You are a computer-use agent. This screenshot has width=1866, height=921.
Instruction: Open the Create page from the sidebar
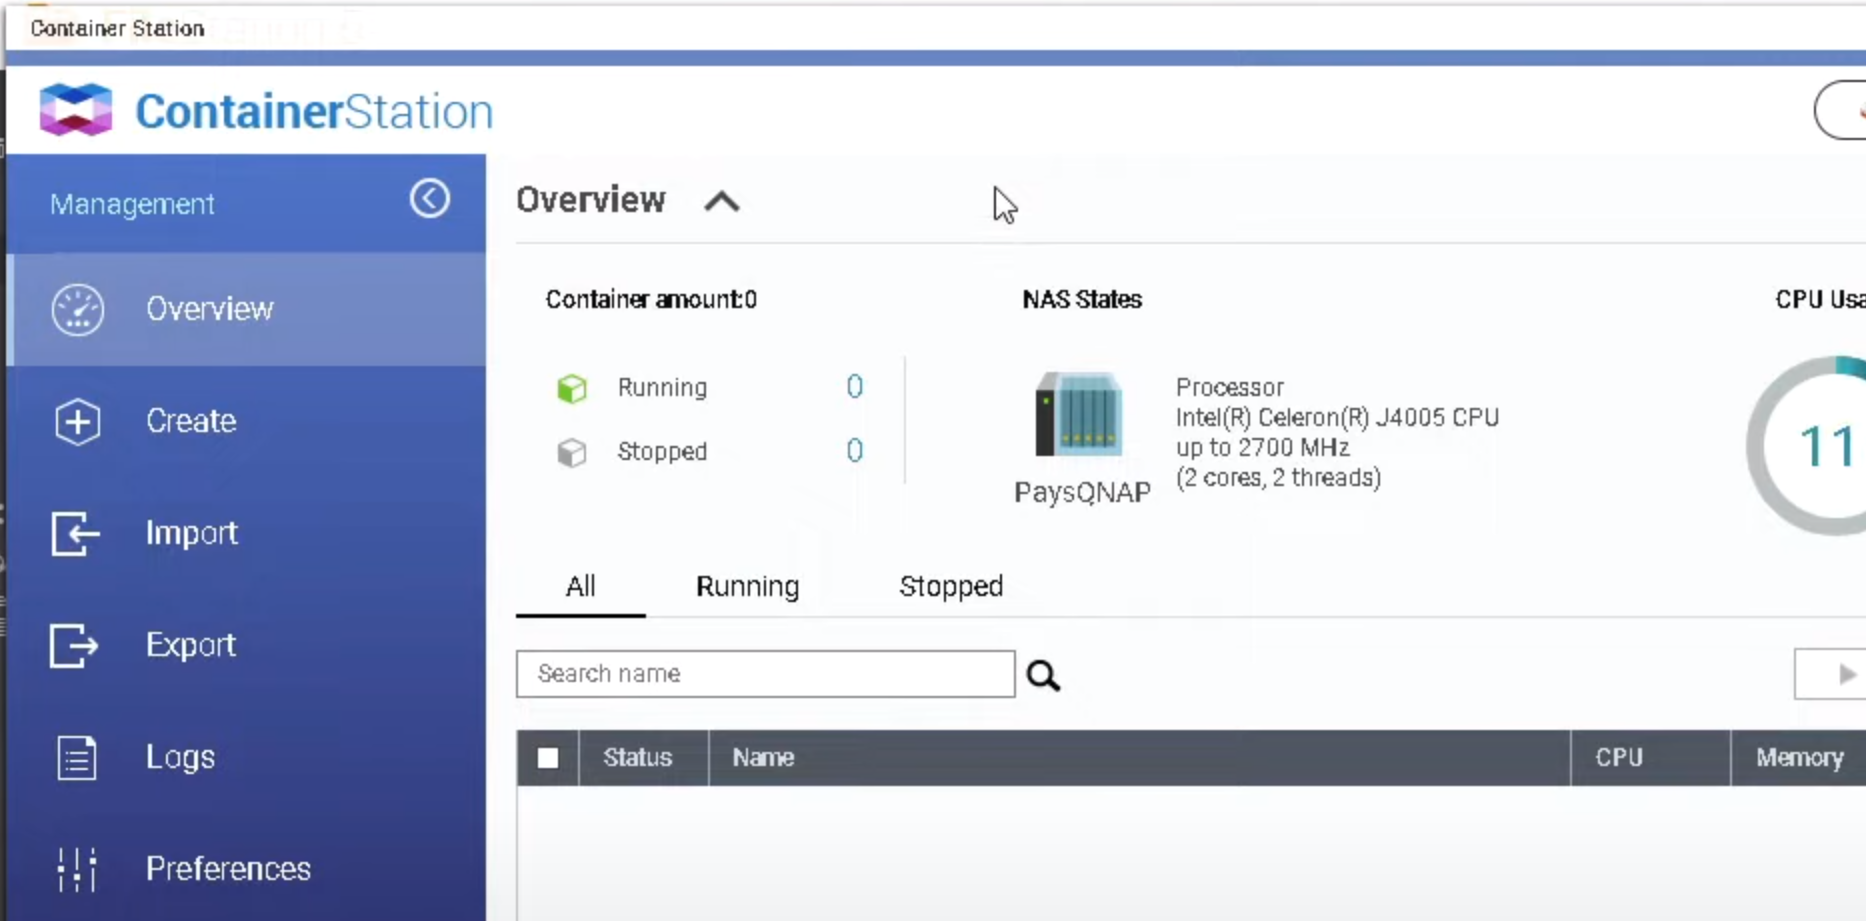pyautogui.click(x=246, y=421)
